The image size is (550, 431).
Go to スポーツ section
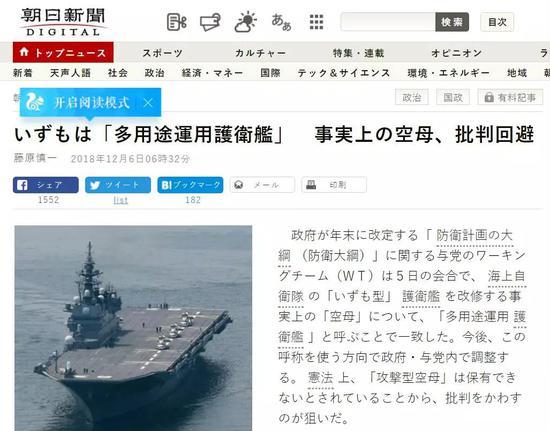[x=162, y=53]
